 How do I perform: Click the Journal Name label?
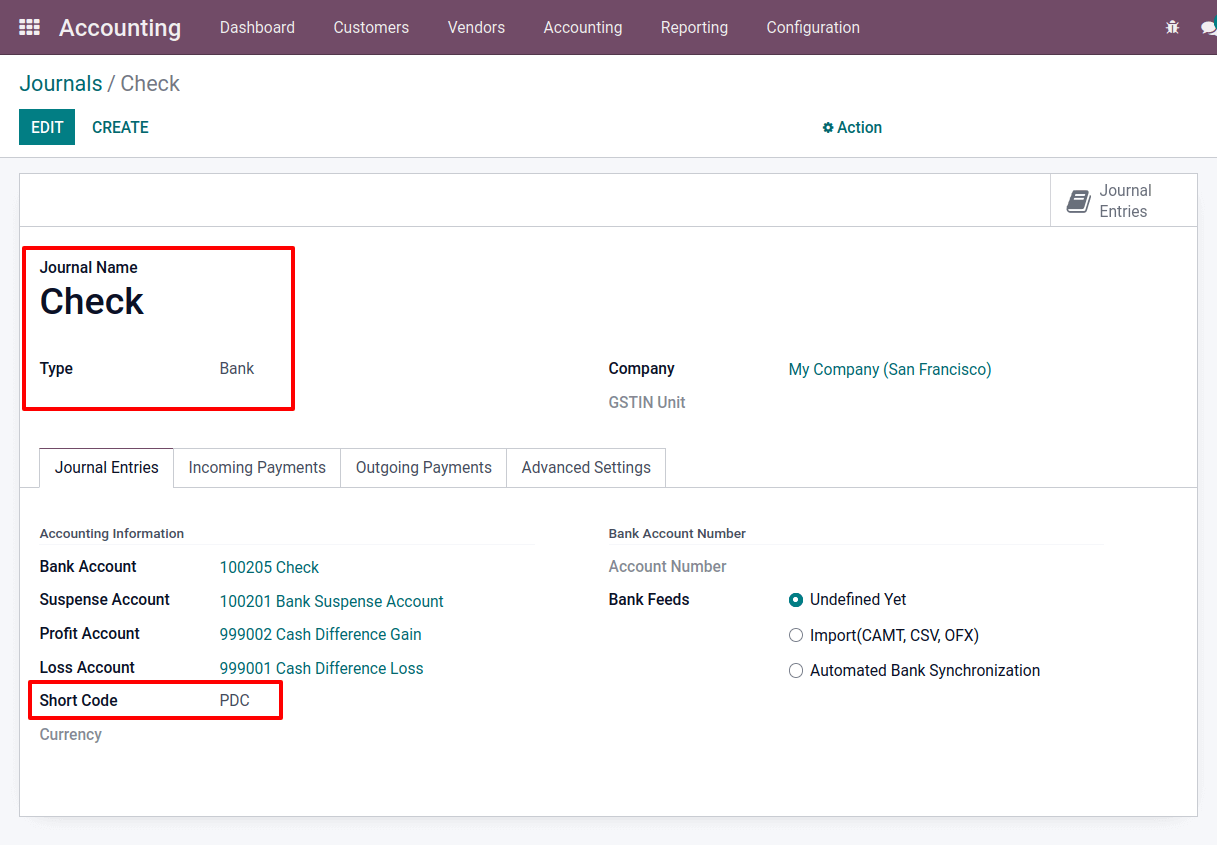click(89, 268)
